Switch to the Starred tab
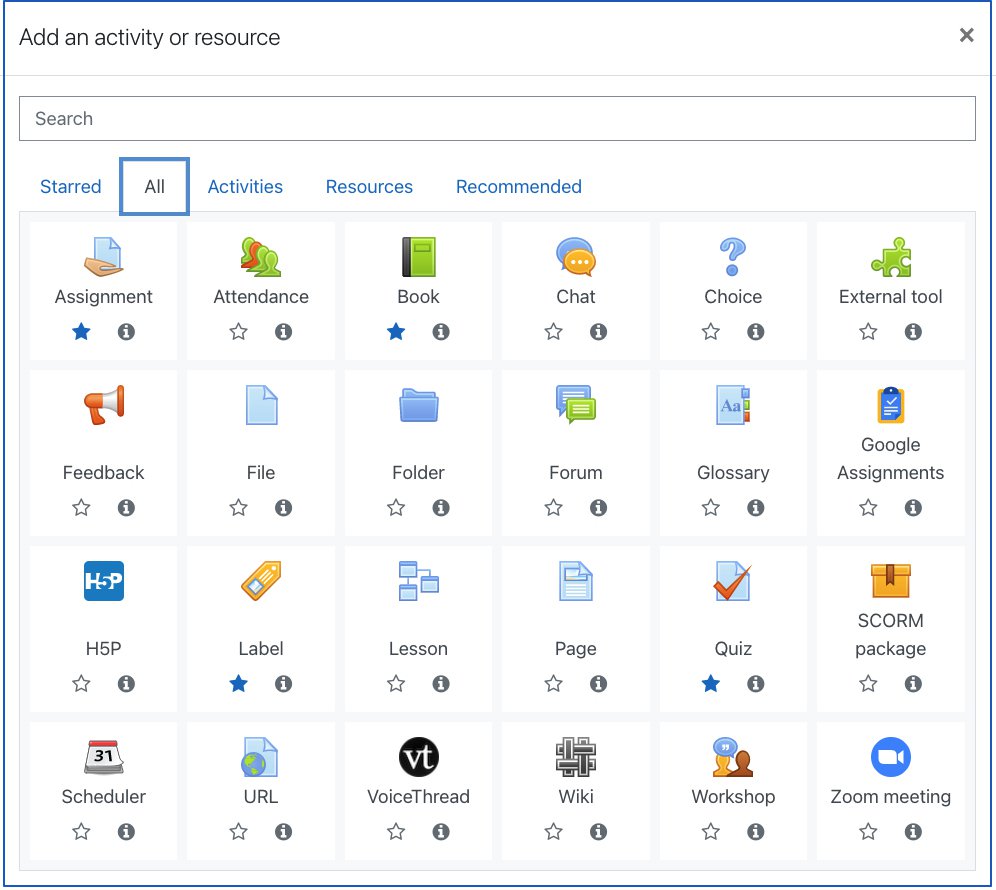Screen dimensions: 996x890 tap(71, 187)
